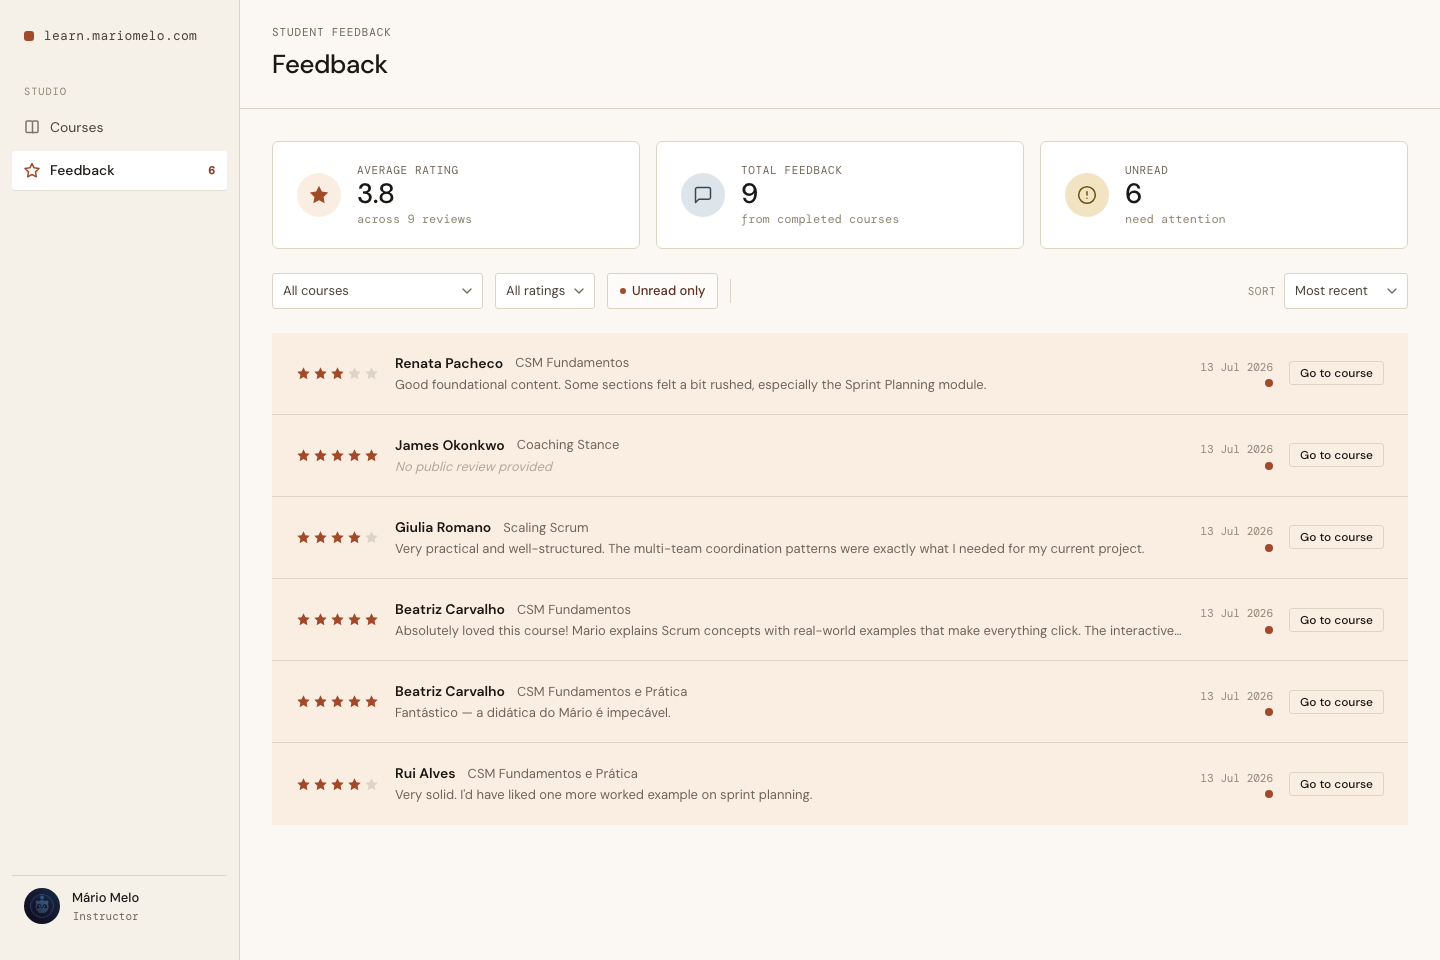Viewport: 1440px width, 960px height.
Task: Click the Courses book icon in sidebar
Action: [32, 127]
